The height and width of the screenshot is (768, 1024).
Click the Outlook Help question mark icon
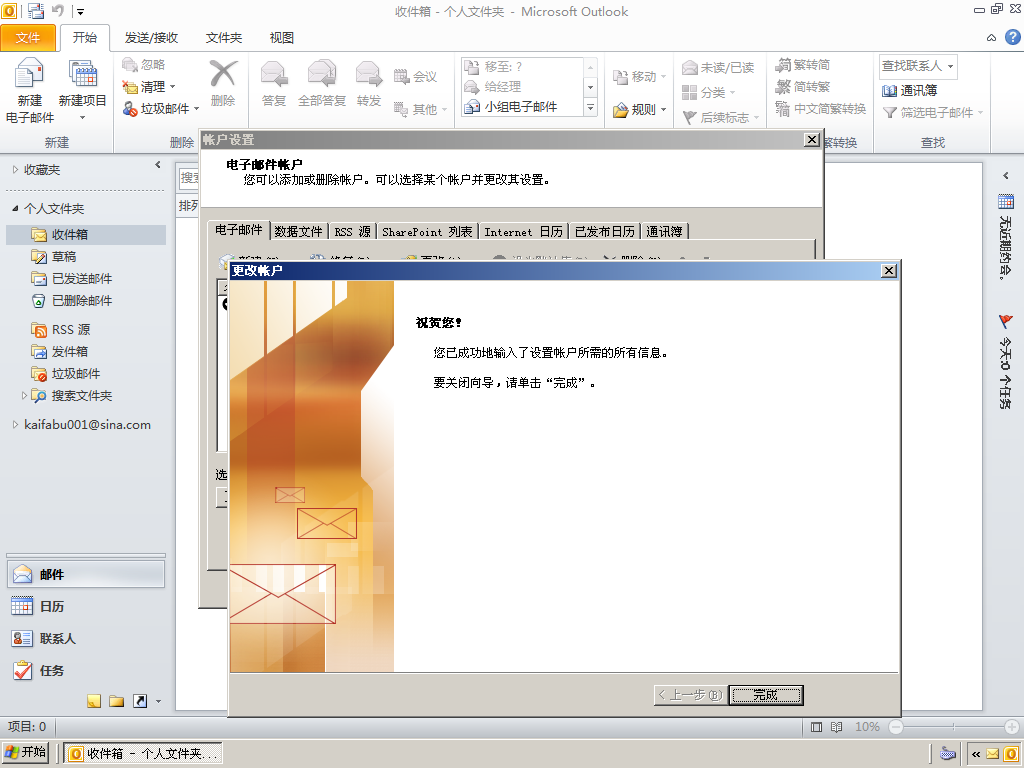1012,37
